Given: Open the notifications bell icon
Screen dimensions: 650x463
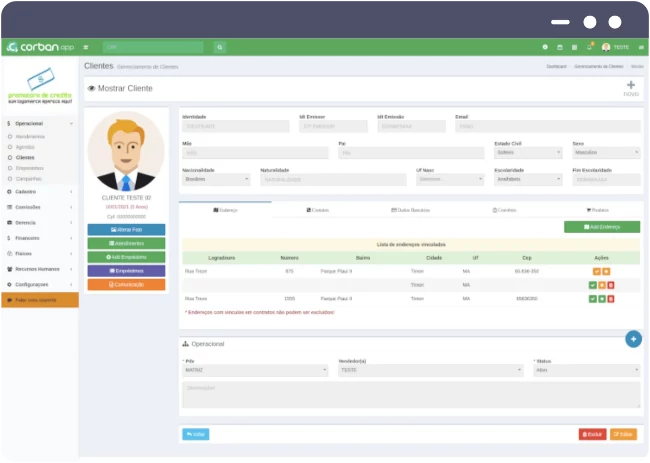Looking at the screenshot, I should 590,47.
